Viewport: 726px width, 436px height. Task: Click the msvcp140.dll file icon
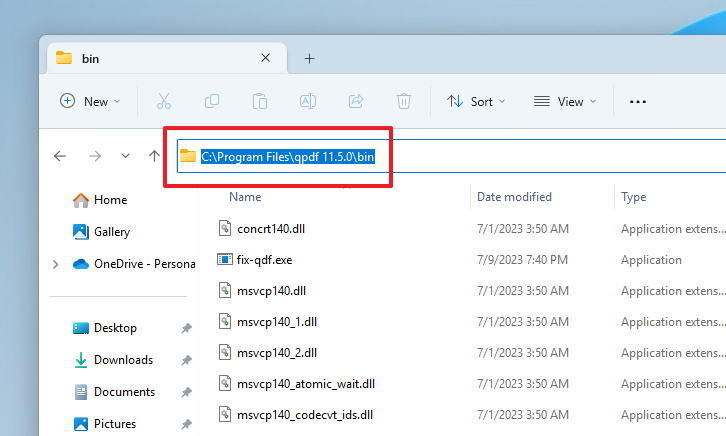(x=225, y=290)
